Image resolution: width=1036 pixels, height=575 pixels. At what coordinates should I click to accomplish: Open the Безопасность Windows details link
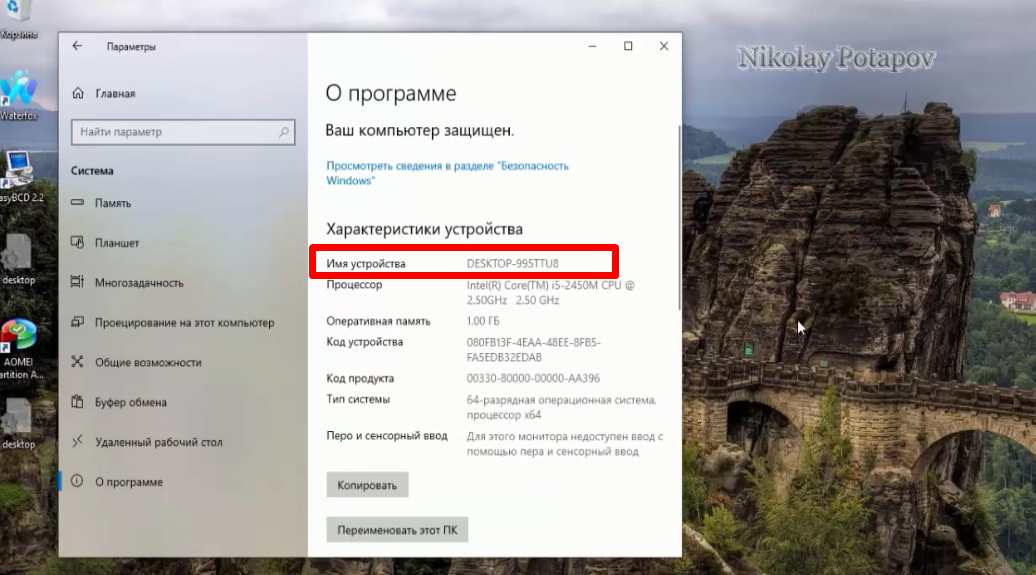pyautogui.click(x=447, y=173)
